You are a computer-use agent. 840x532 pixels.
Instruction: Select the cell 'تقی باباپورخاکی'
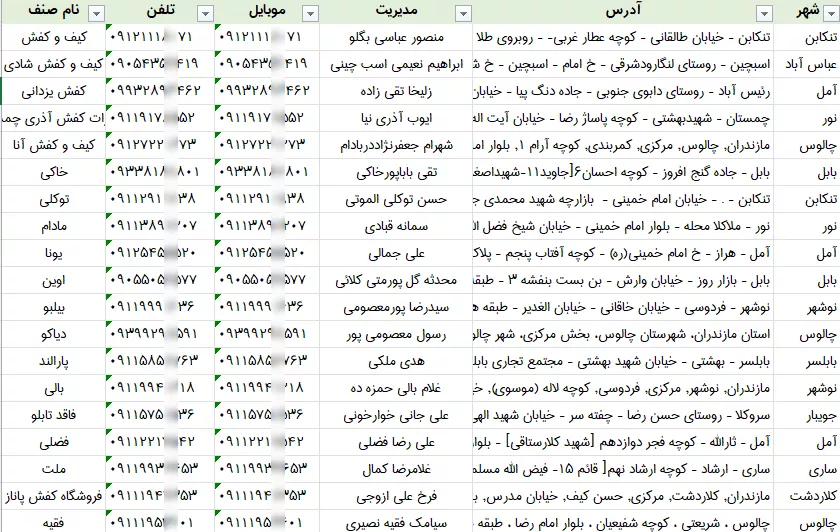coord(396,173)
